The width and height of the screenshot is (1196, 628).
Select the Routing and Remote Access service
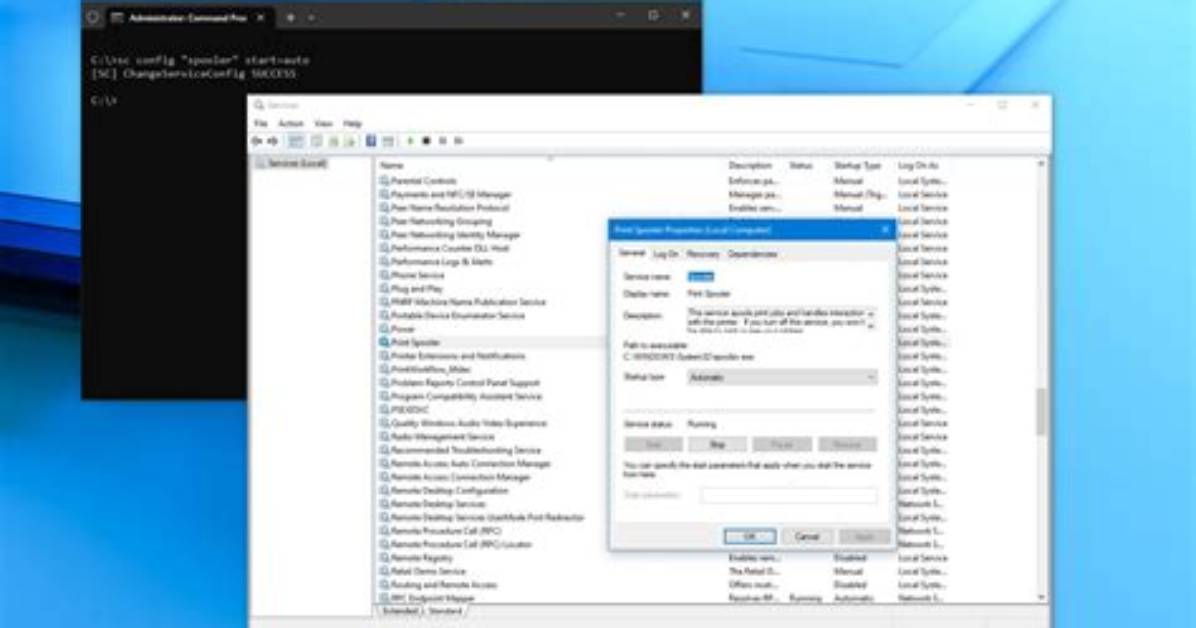tap(444, 585)
